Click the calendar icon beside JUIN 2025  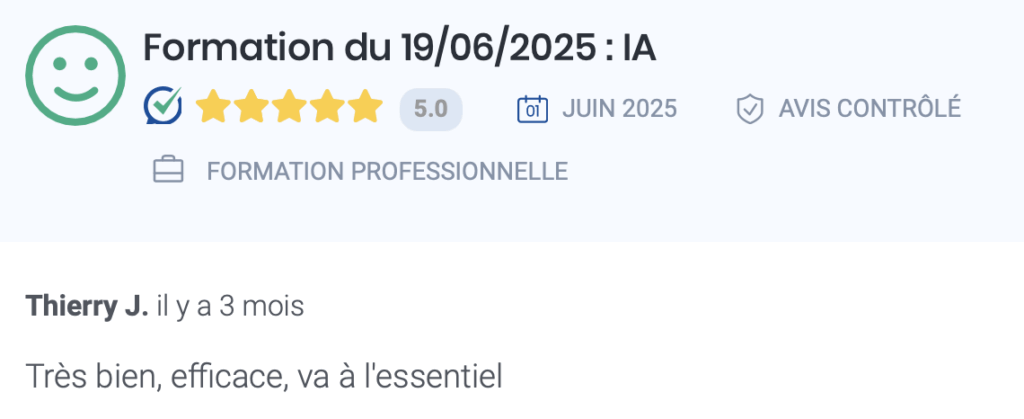(533, 108)
